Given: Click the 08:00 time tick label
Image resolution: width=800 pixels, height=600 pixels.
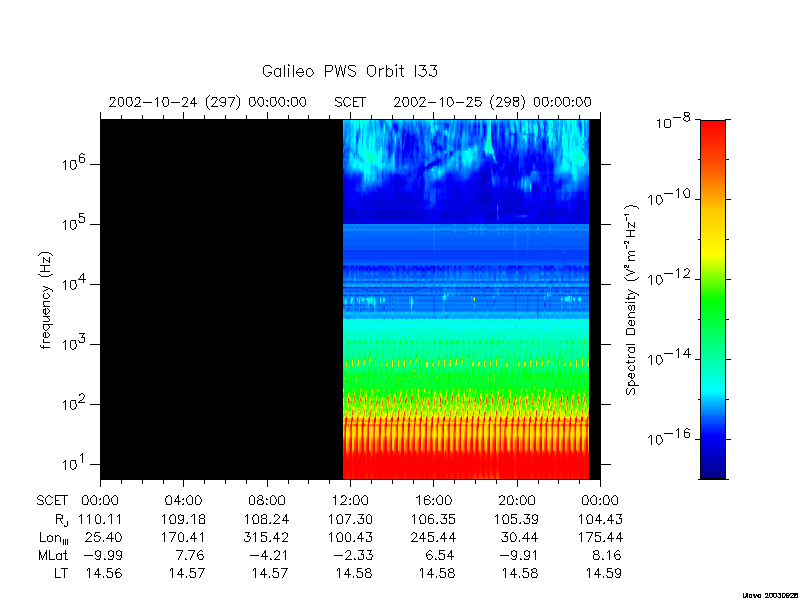Looking at the screenshot, I should pos(267,501).
